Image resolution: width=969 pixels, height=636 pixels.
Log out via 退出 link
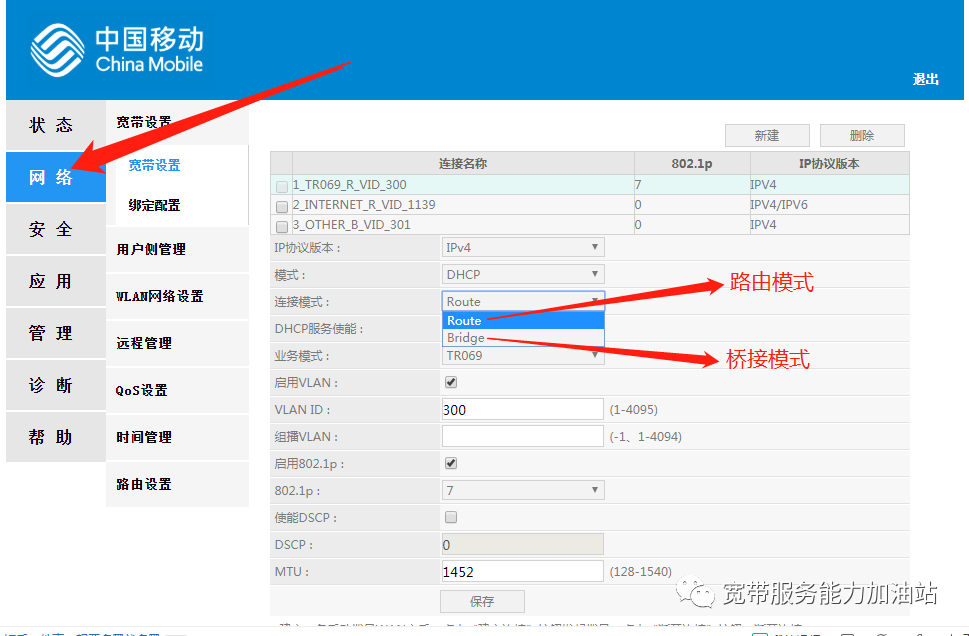[x=925, y=79]
